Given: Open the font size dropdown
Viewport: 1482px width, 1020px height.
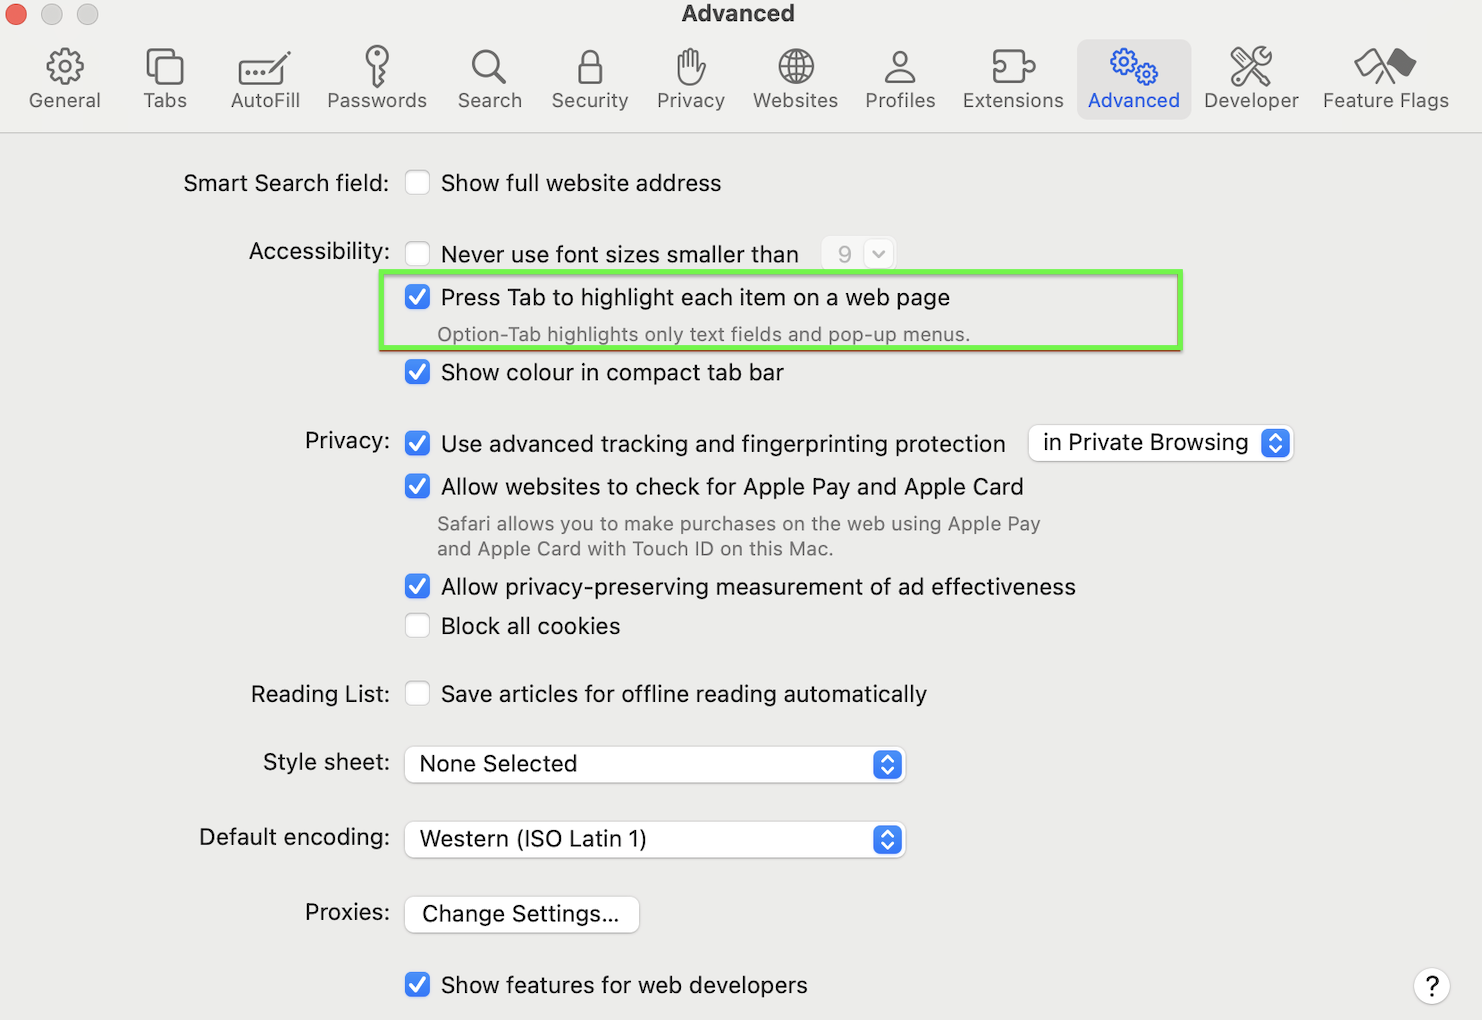Looking at the screenshot, I should coord(857,253).
